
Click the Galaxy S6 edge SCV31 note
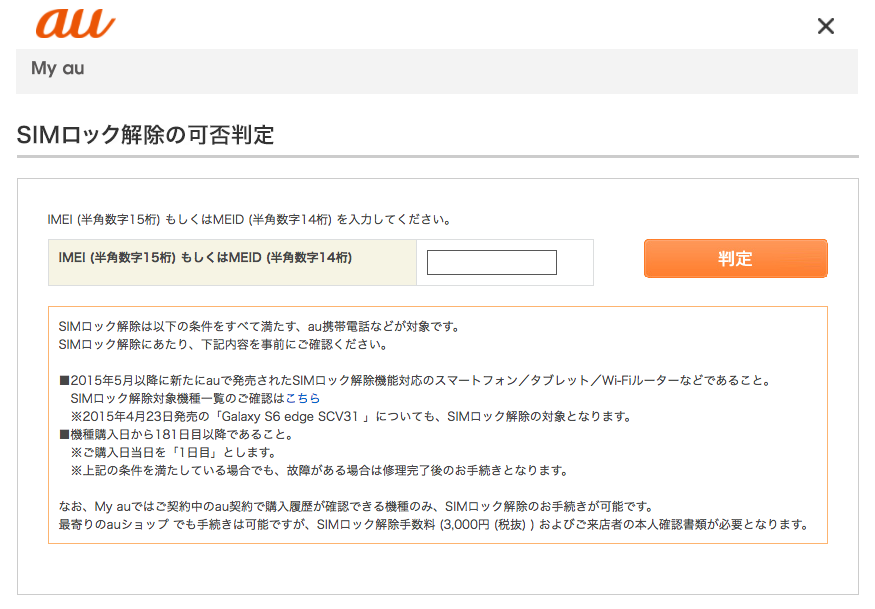tap(351, 416)
